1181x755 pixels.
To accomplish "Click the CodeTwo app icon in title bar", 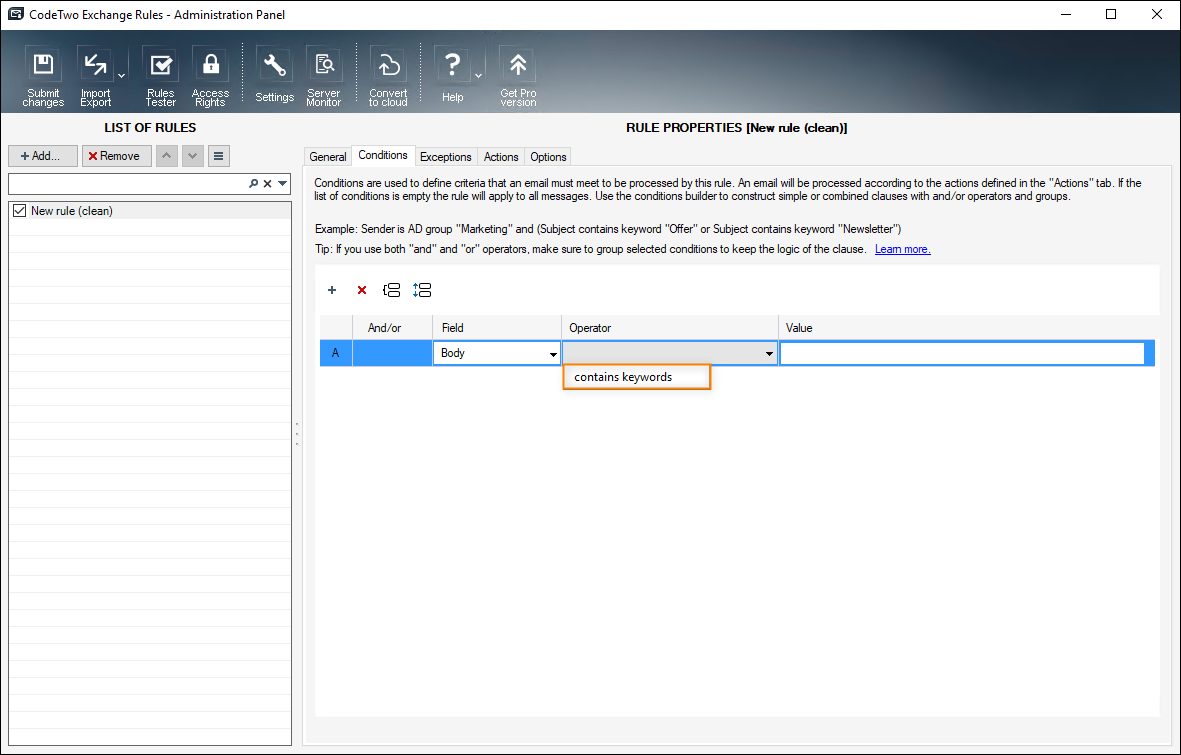I will (15, 14).
